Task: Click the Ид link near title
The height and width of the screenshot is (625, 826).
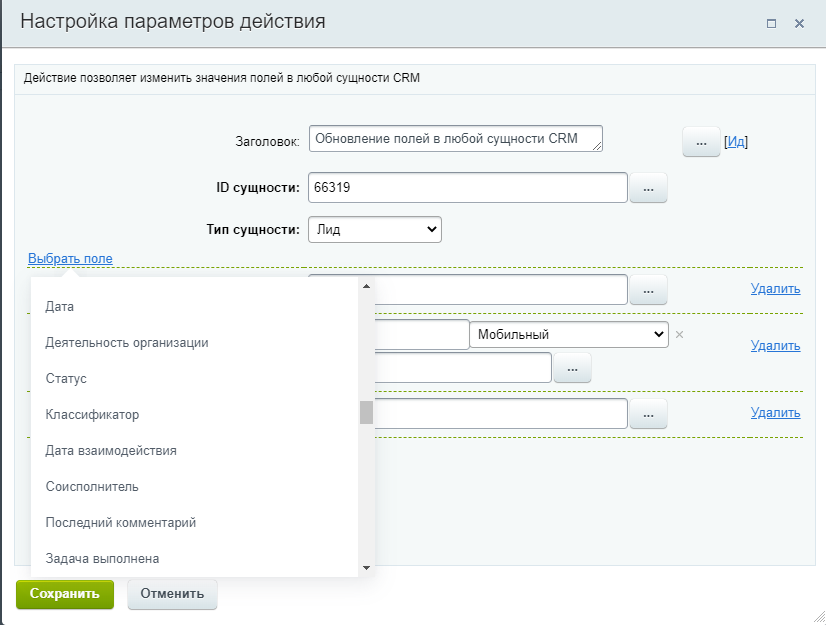Action: click(x=736, y=142)
